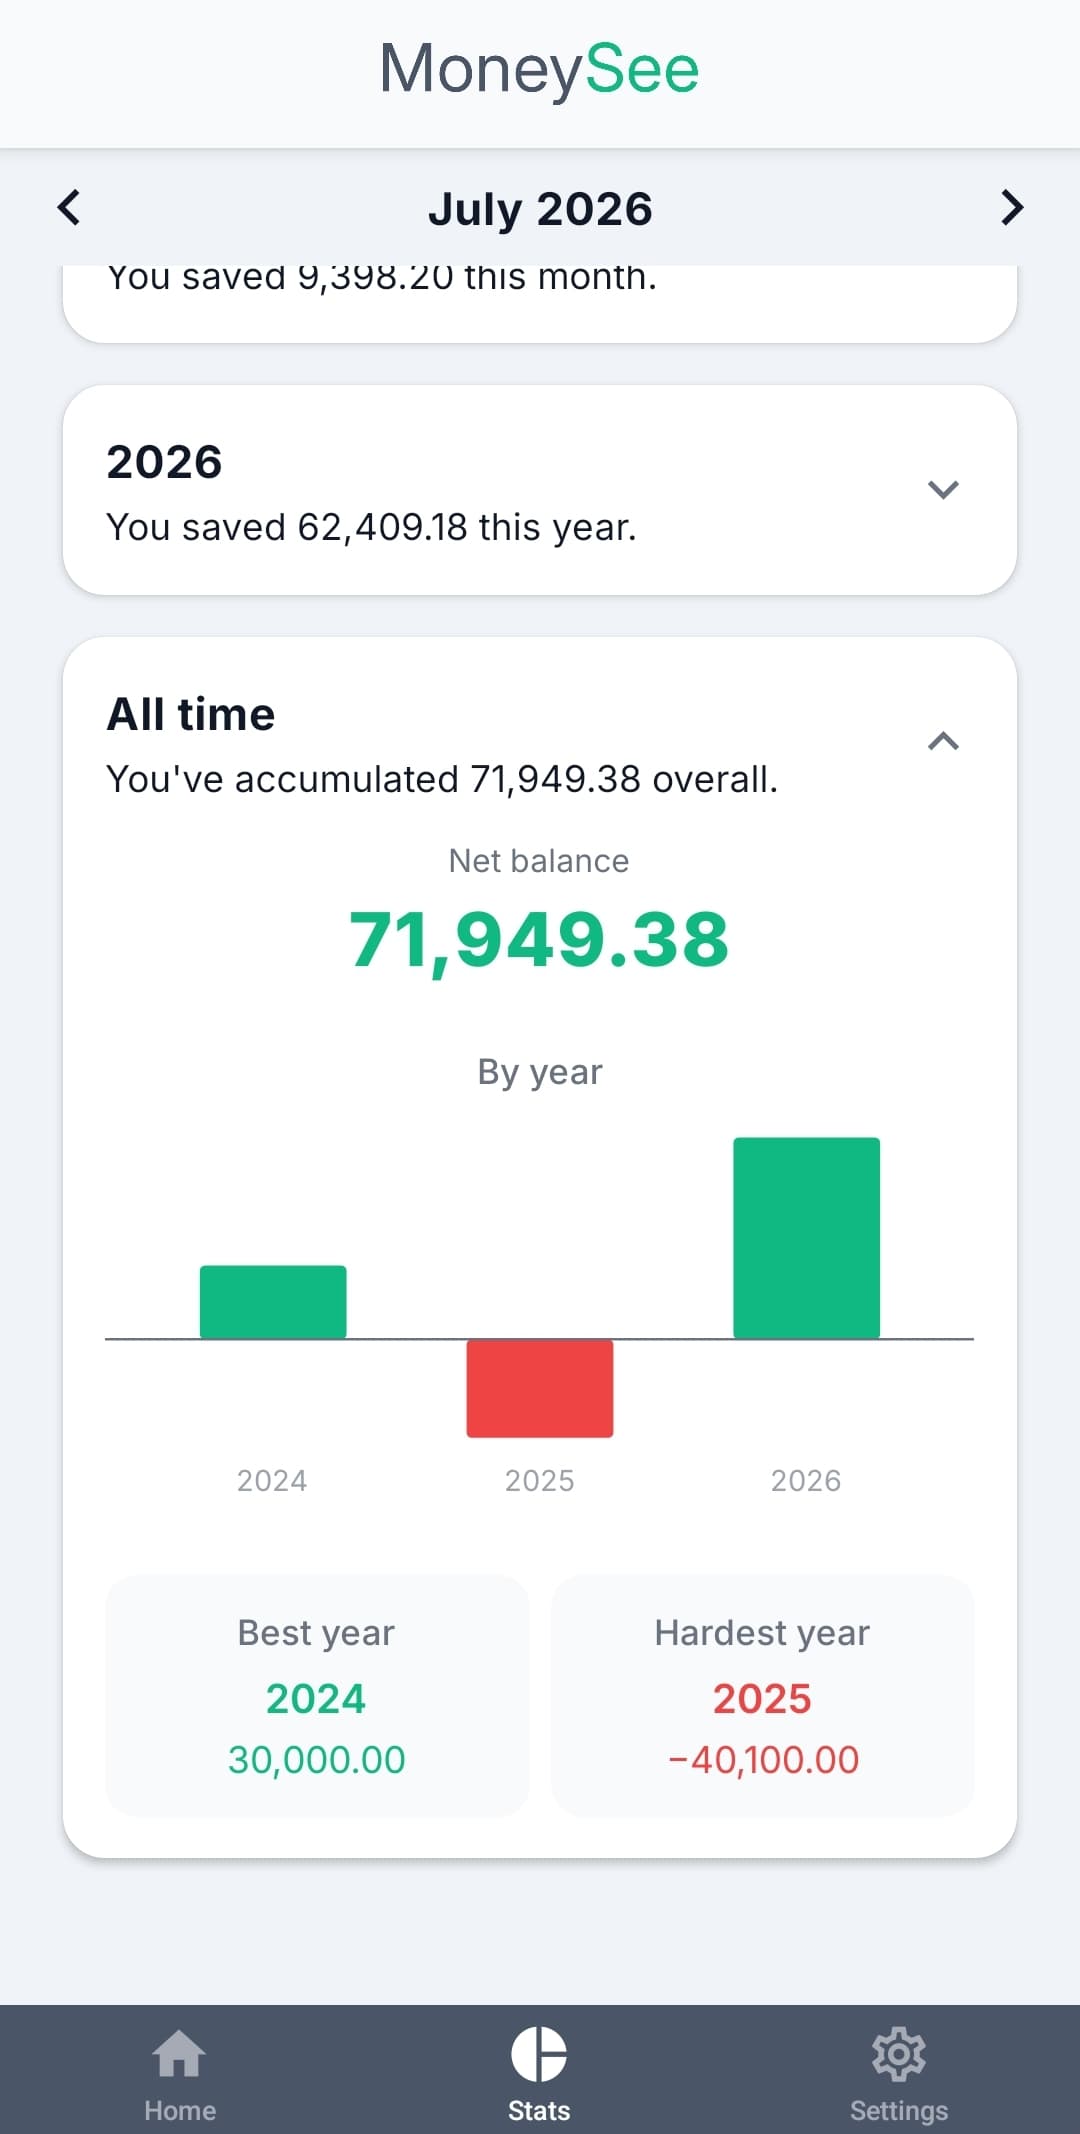Go to the previous month arrow
1080x2134 pixels.
click(68, 208)
